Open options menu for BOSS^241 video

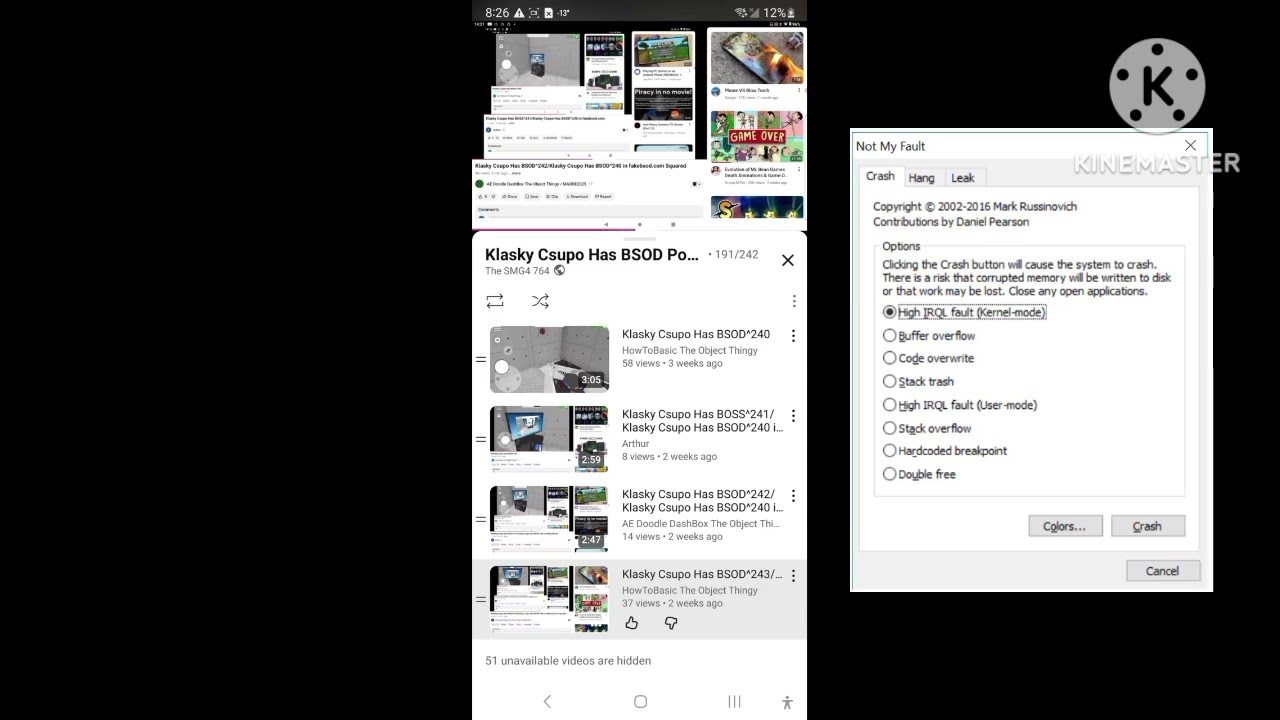793,416
